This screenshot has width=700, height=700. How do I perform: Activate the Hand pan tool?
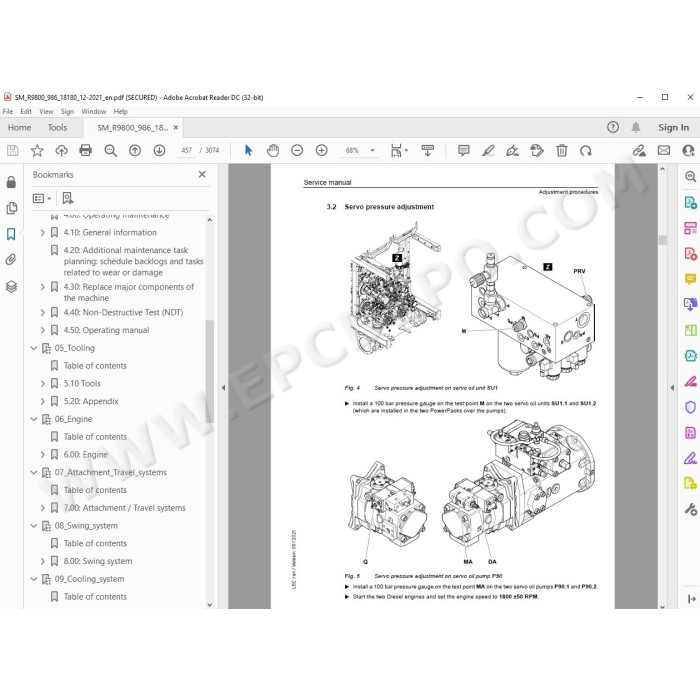(x=273, y=150)
